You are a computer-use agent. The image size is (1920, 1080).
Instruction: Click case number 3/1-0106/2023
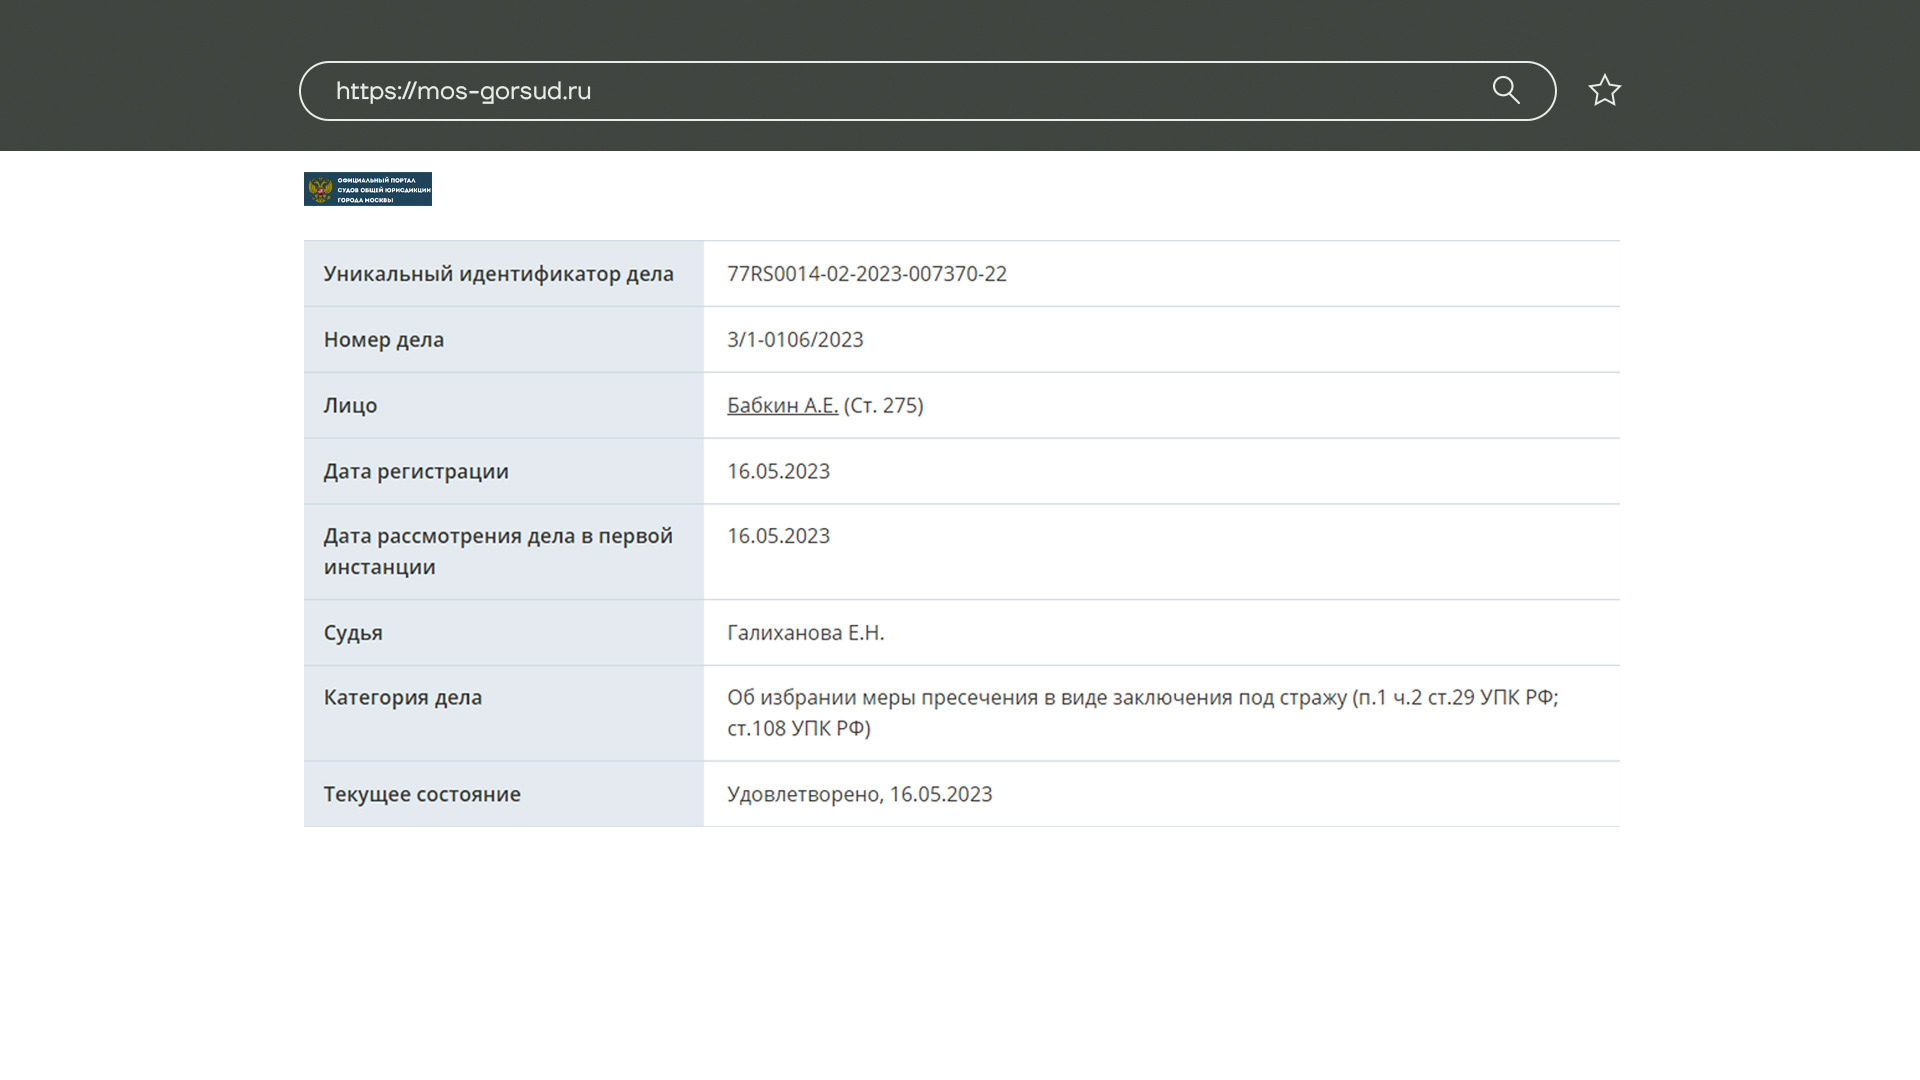795,340
